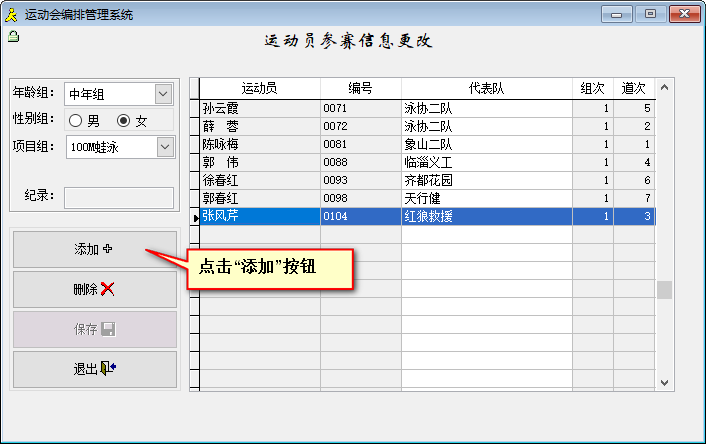
Task: Select the row with team 临淄义工
Action: tap(486, 162)
